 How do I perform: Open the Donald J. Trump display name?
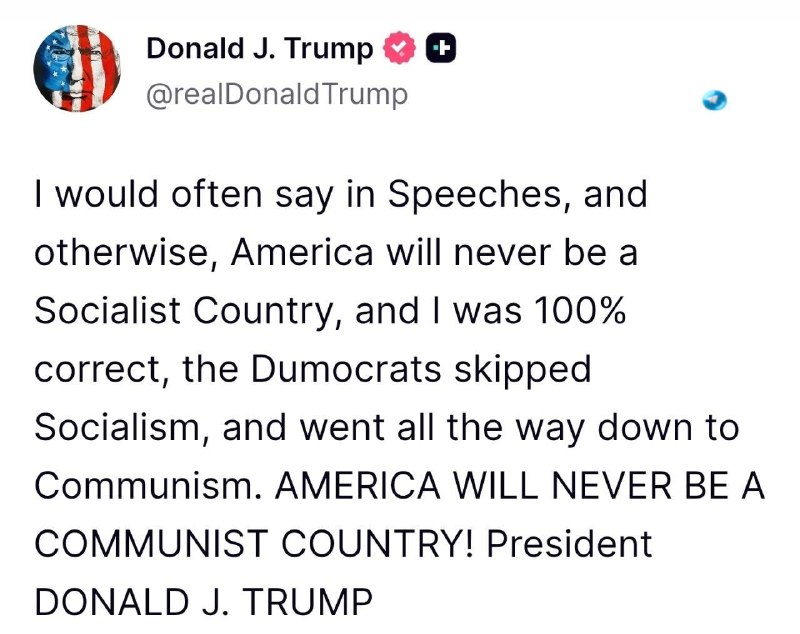(x=260, y=48)
